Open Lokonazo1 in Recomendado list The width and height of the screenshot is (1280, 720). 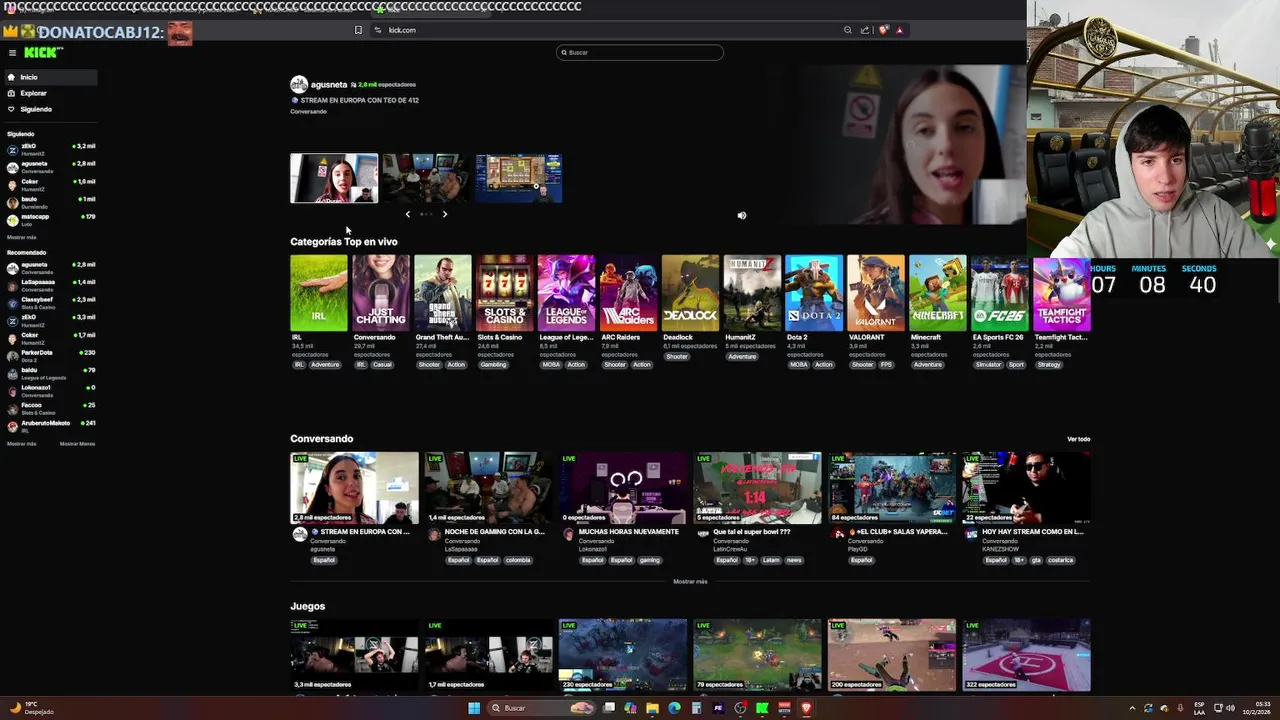pyautogui.click(x=50, y=389)
